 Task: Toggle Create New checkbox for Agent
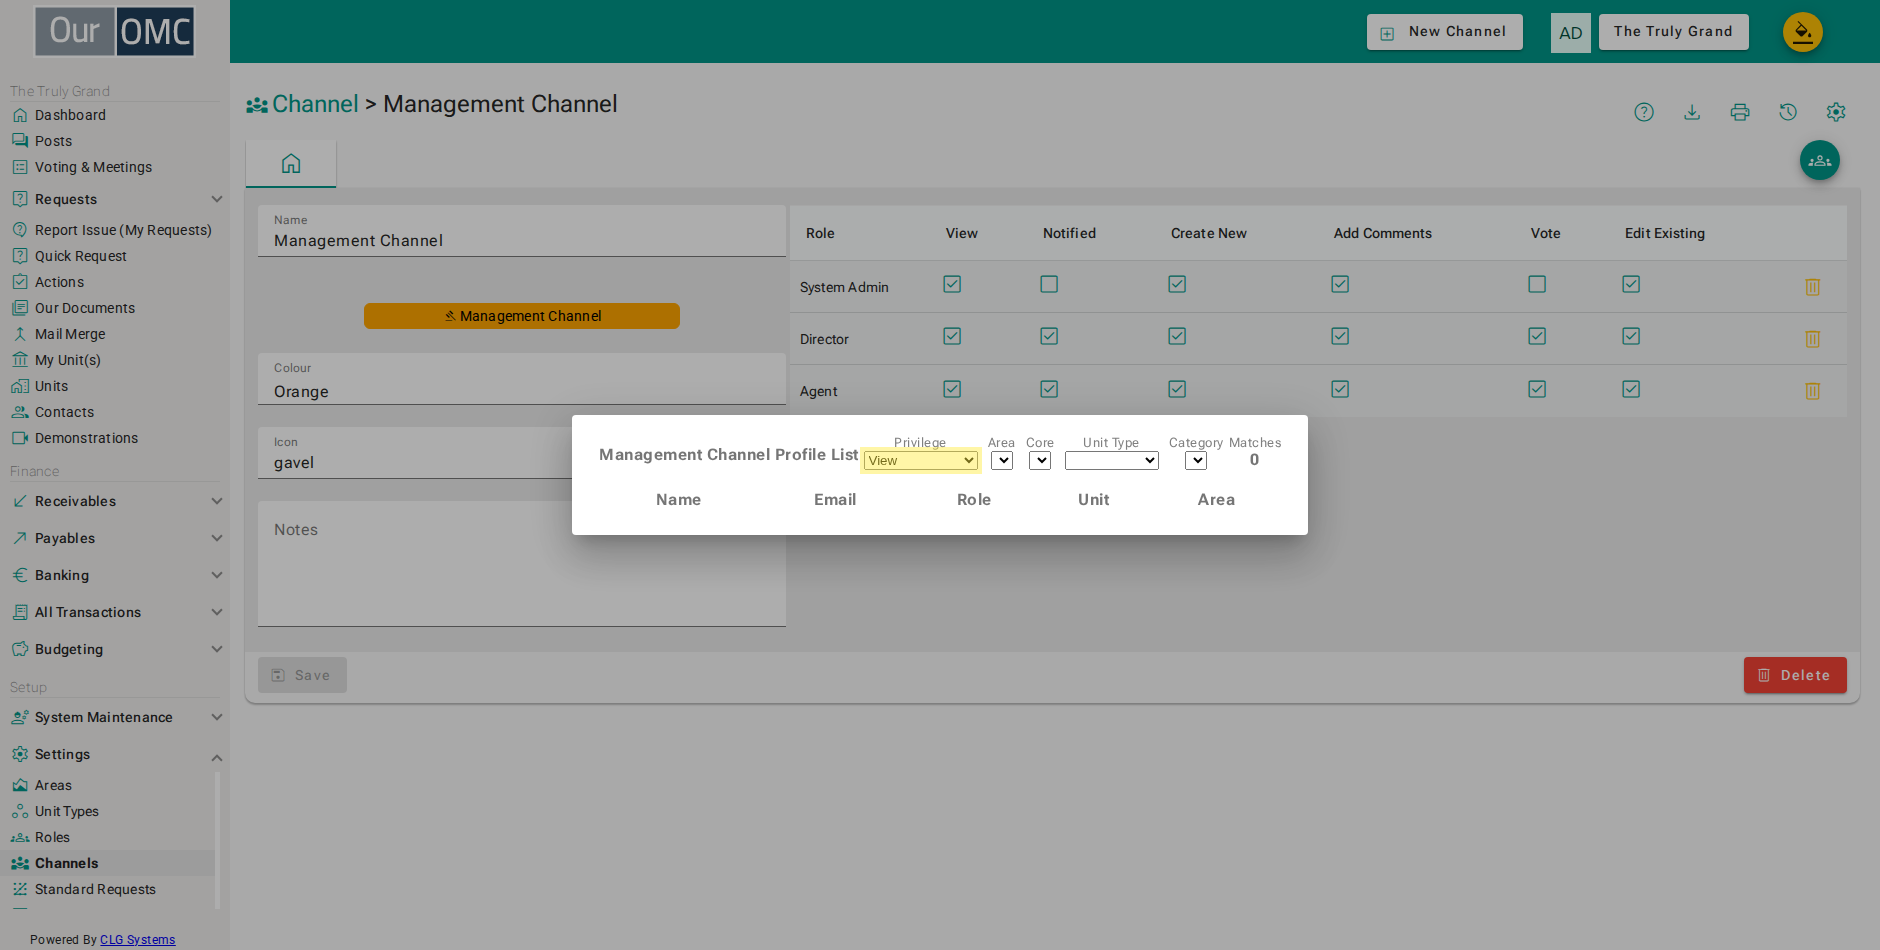tap(1177, 389)
